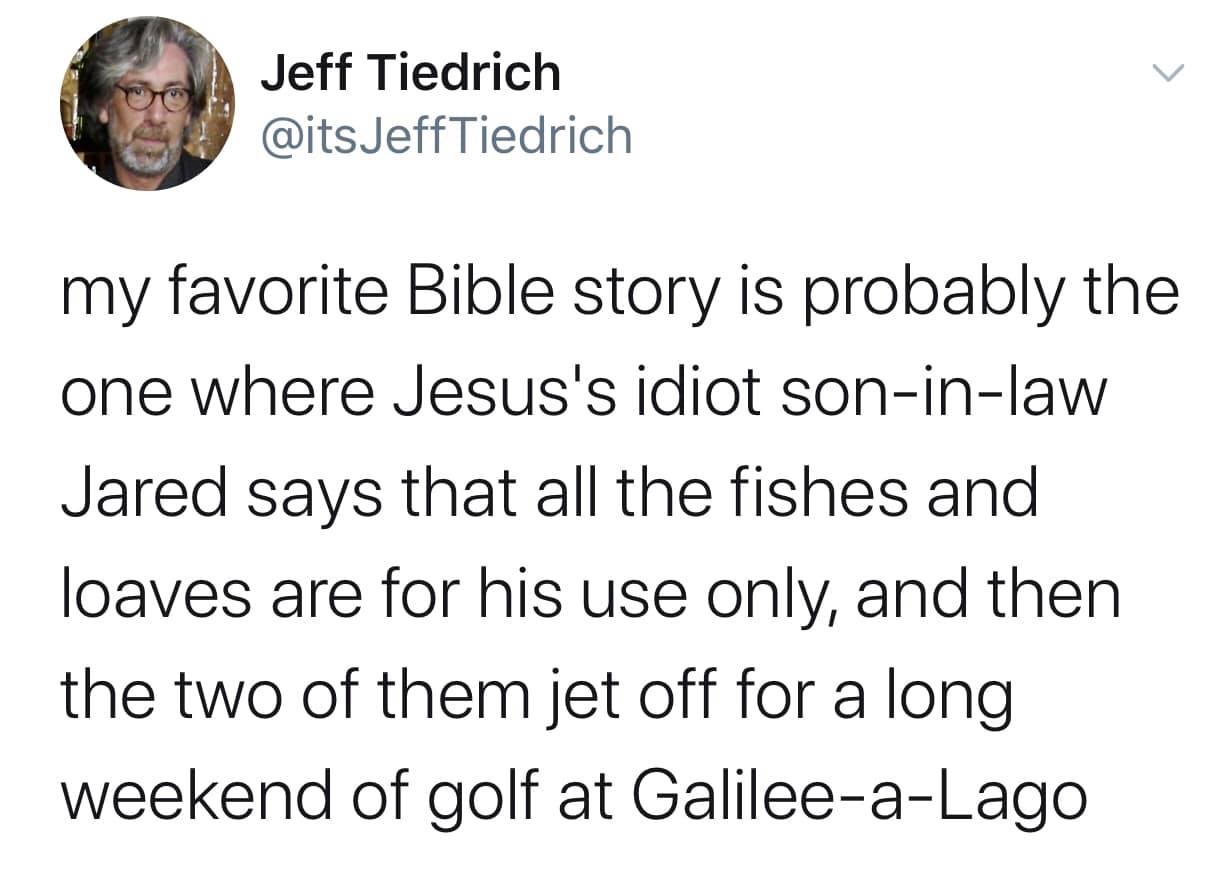Click the @itsJeffTiedrich handle

[x=446, y=135]
